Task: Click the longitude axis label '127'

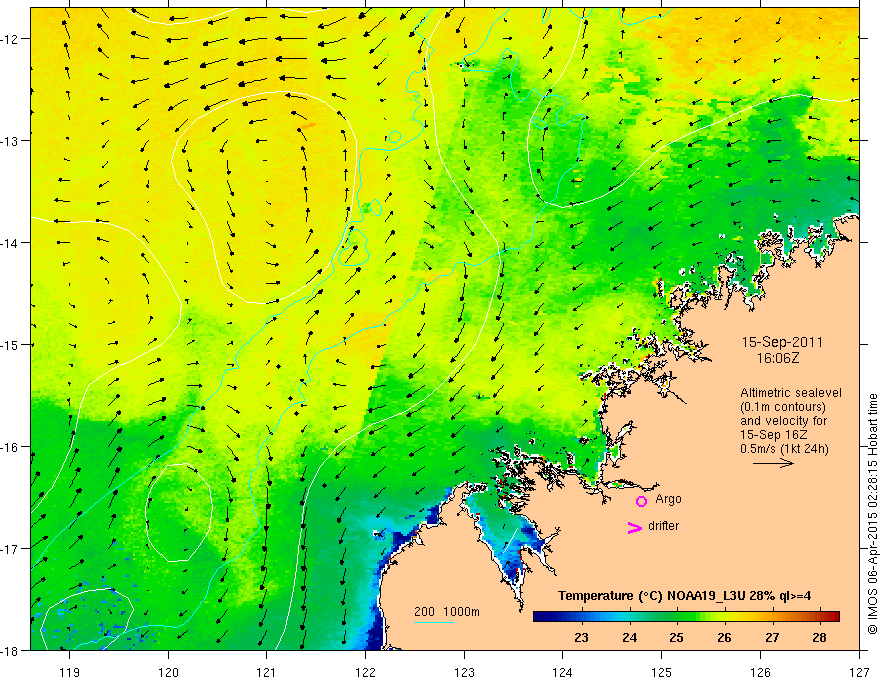Action: 859,672
